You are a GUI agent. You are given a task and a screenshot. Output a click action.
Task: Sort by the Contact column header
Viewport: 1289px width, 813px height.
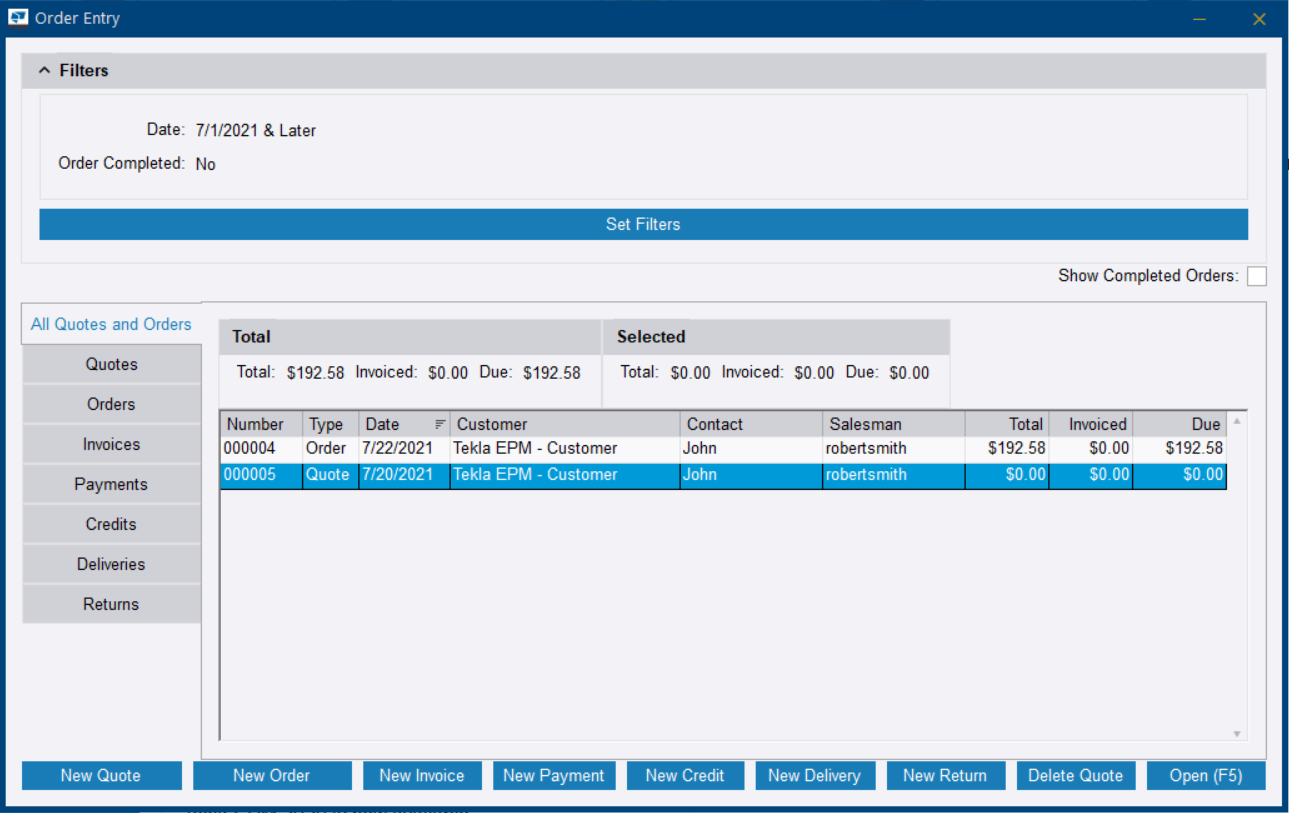[751, 424]
